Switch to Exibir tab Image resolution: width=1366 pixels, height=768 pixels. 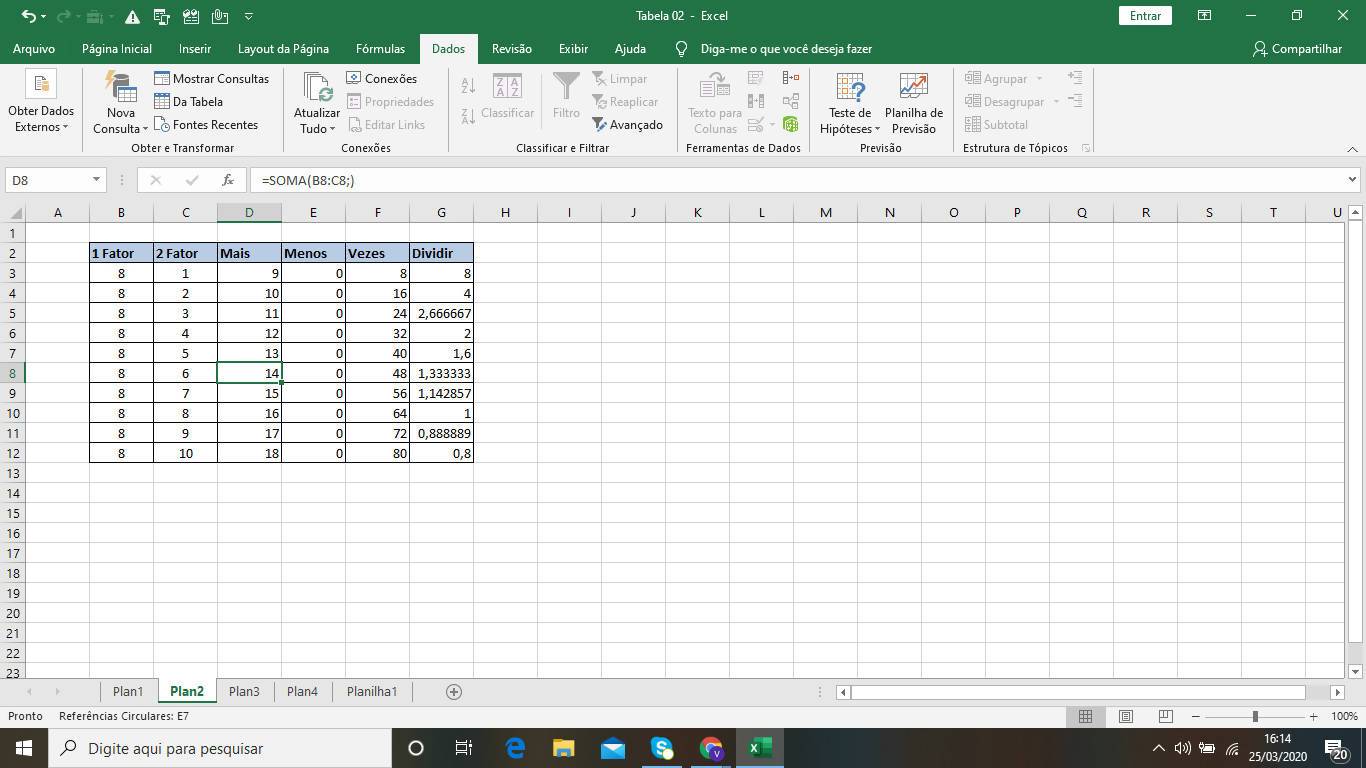(x=573, y=48)
